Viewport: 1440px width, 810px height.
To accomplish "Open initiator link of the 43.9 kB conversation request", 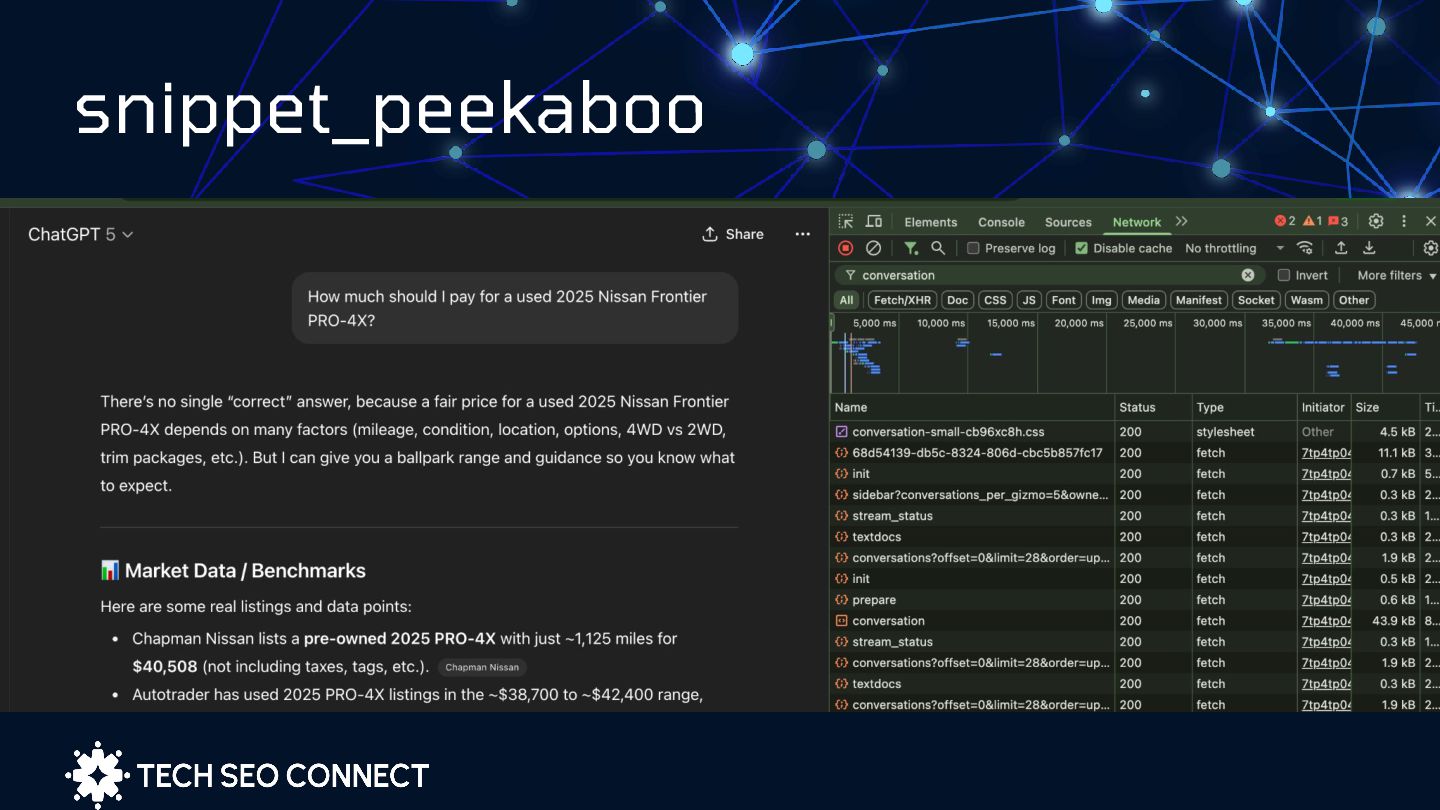I will tap(1326, 621).
